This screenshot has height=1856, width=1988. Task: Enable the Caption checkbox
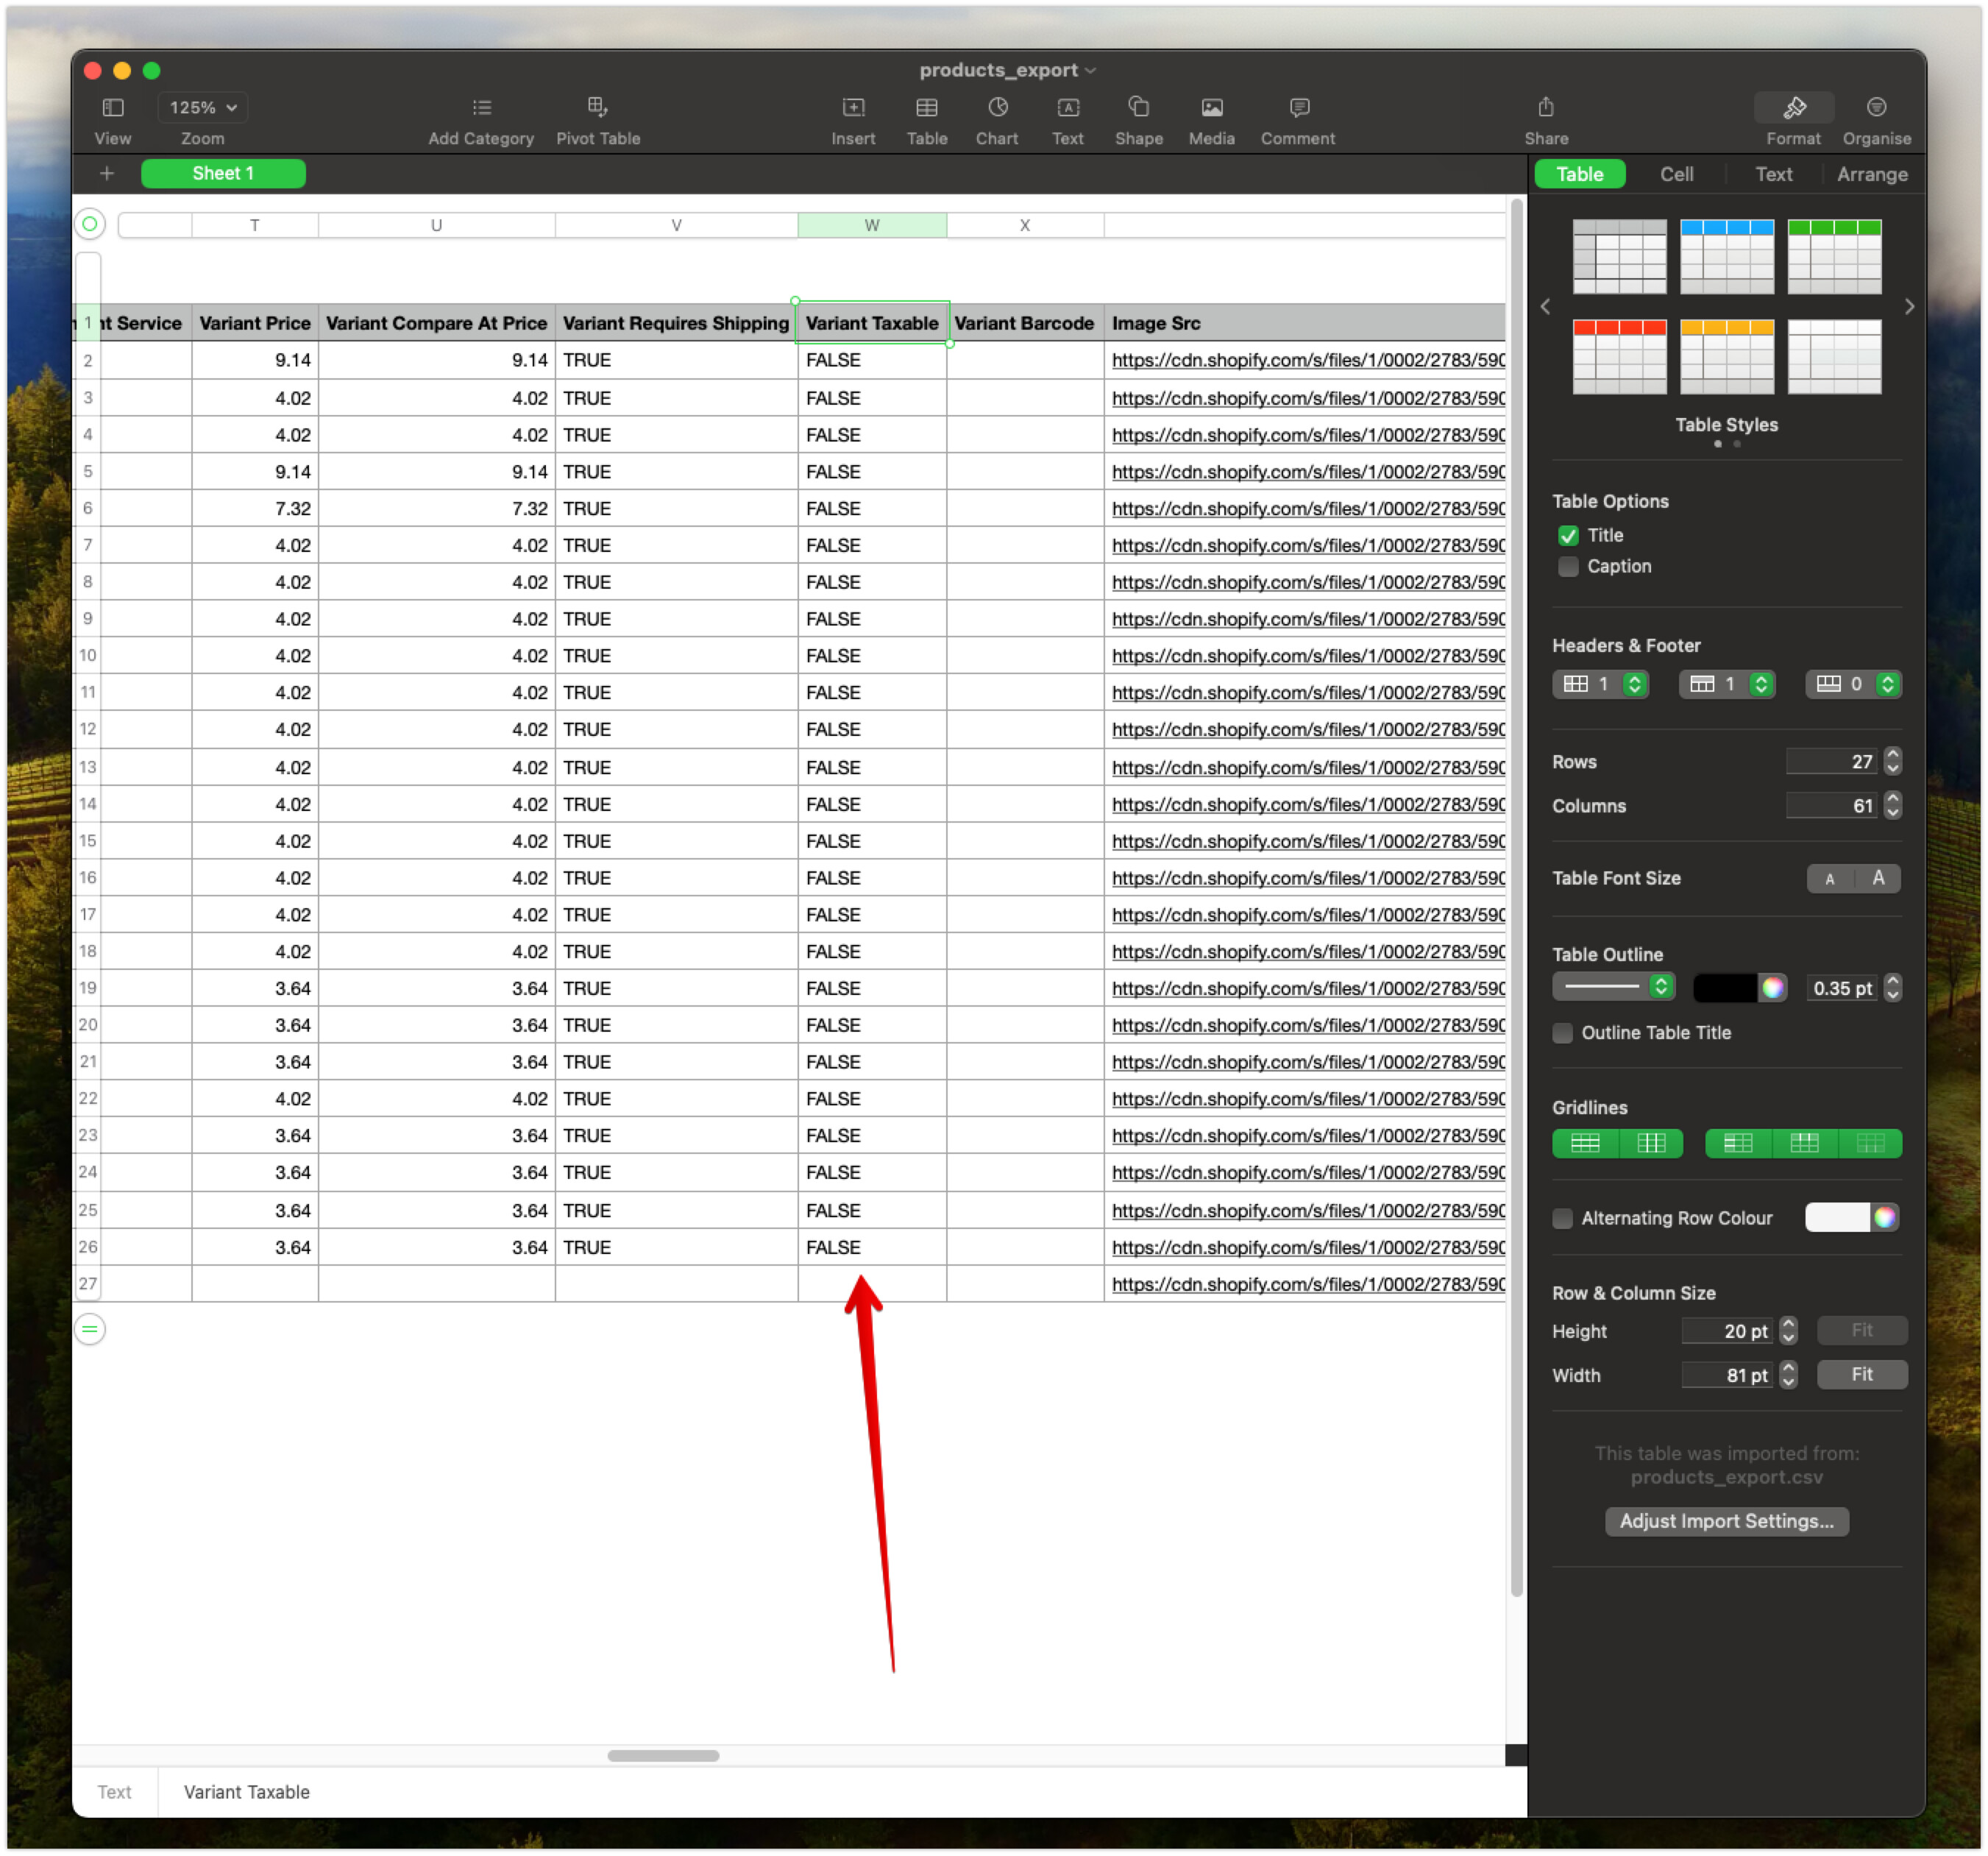coord(1567,566)
